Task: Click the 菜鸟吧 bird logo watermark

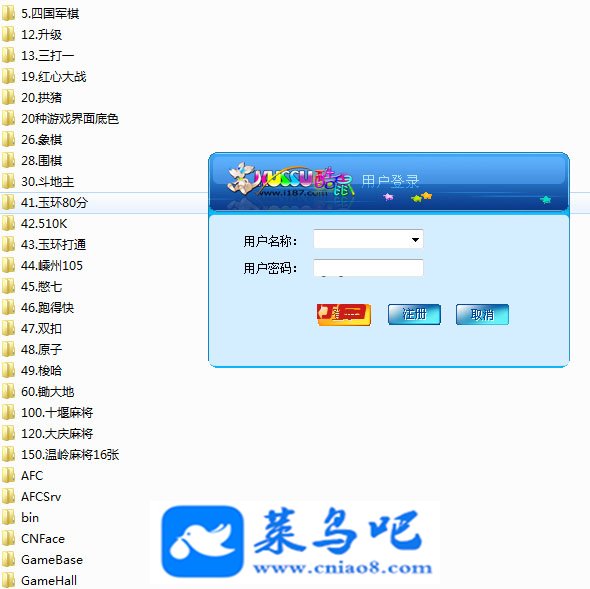Action: click(202, 541)
